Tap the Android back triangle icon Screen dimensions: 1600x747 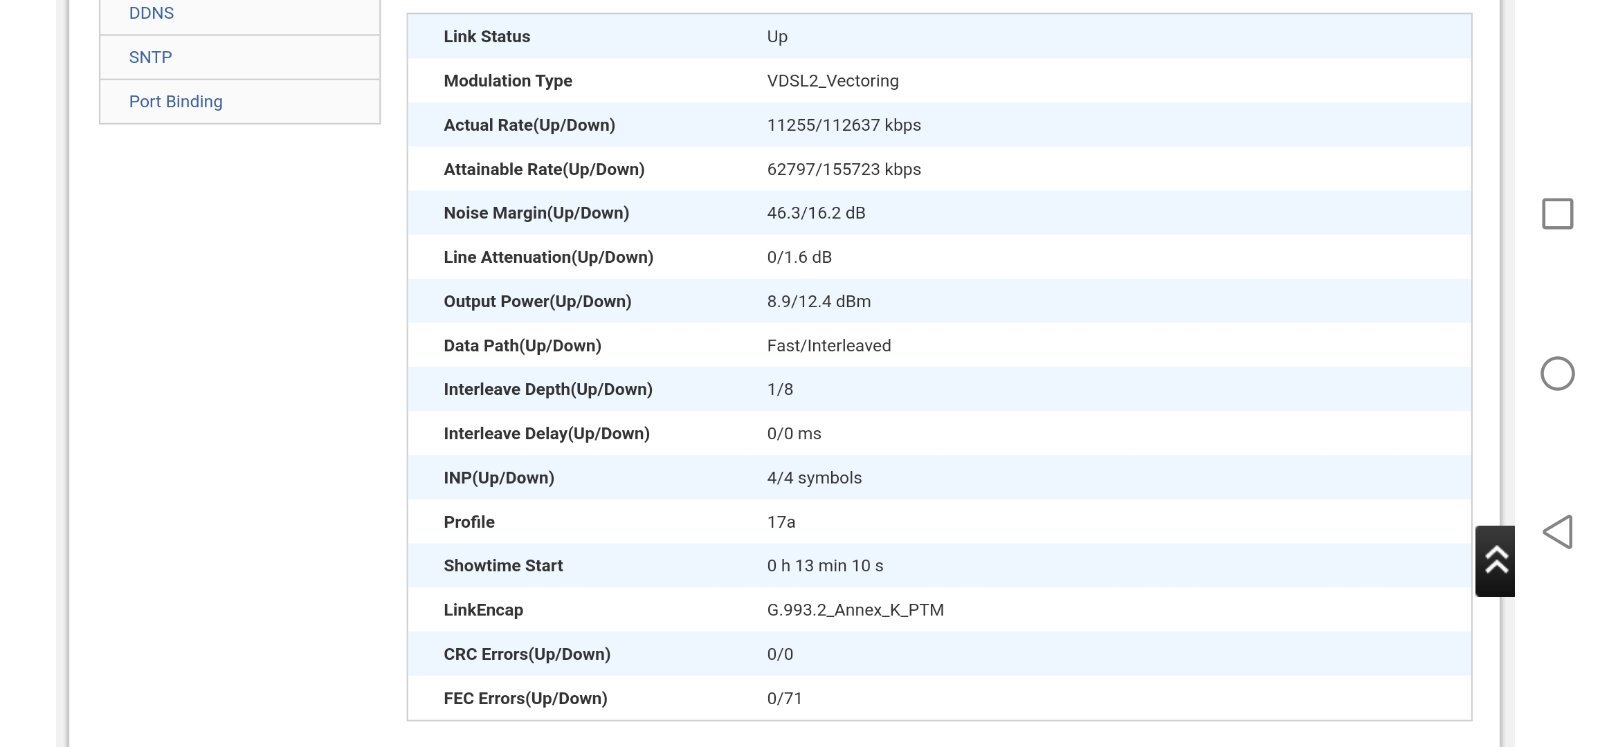[x=1557, y=532]
